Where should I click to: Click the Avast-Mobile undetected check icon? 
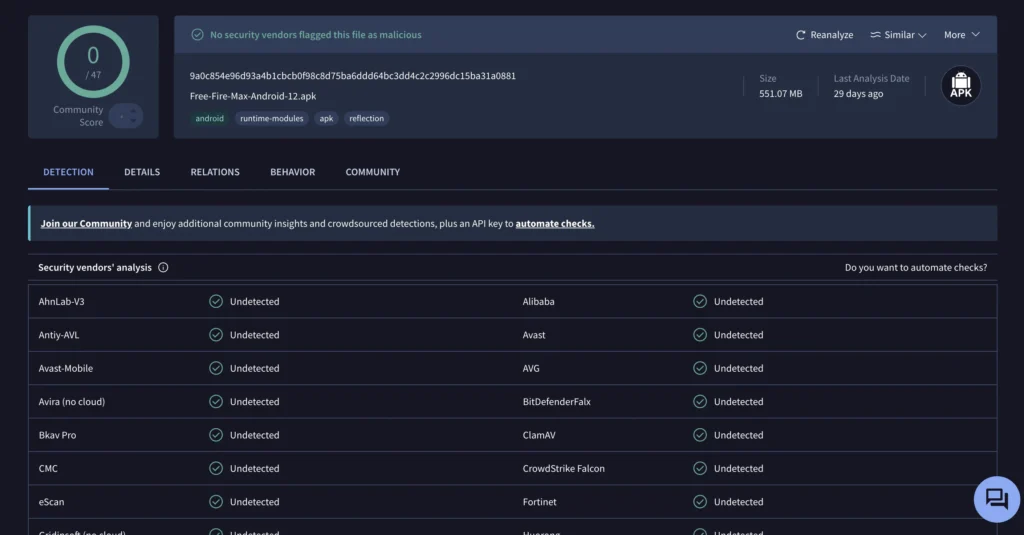[216, 368]
